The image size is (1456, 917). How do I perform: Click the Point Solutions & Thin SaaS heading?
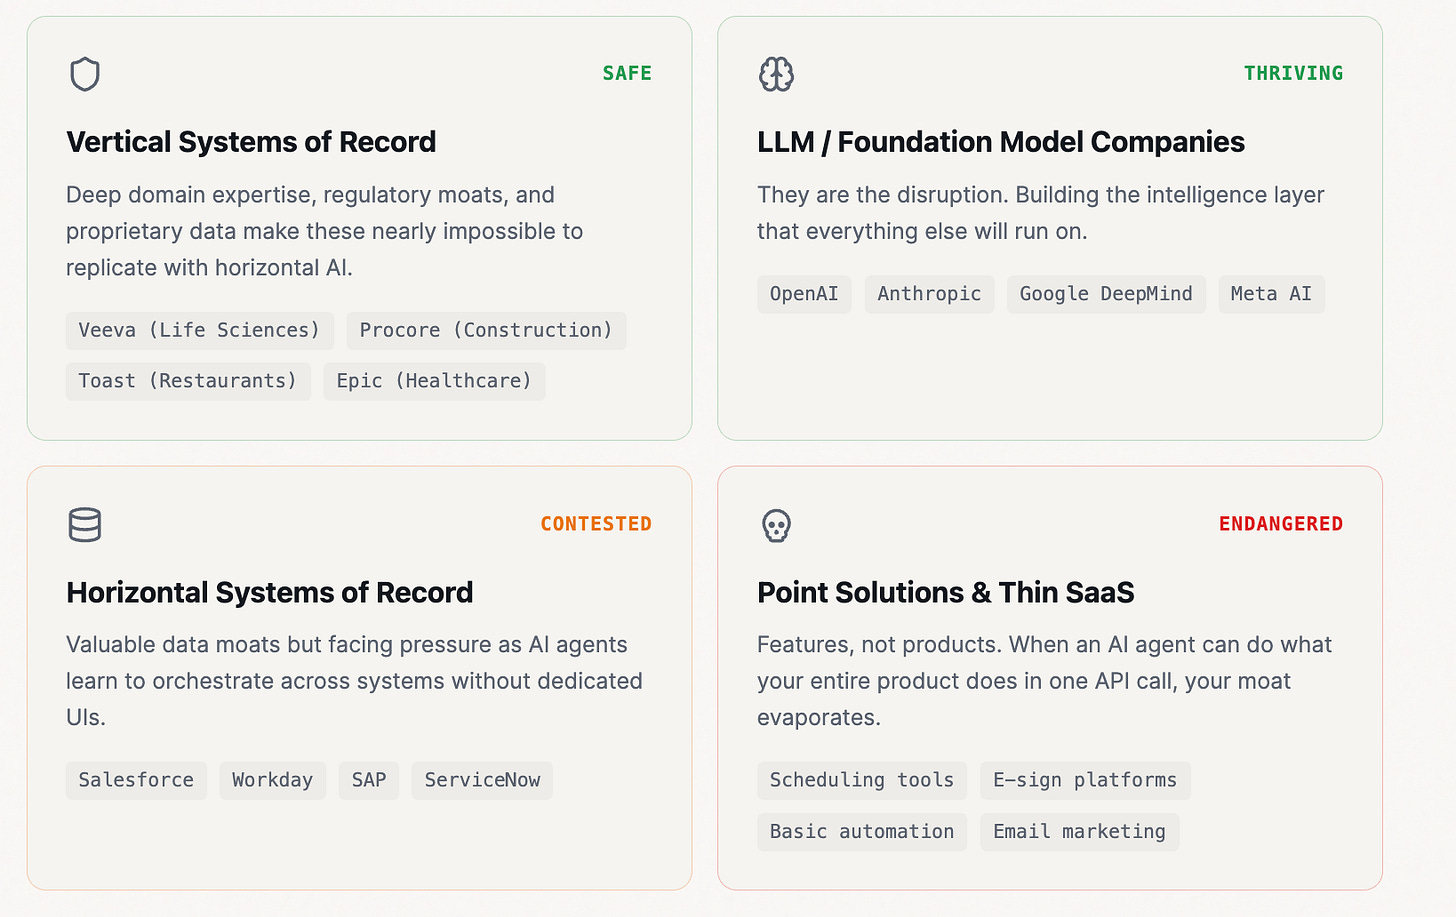tap(946, 593)
